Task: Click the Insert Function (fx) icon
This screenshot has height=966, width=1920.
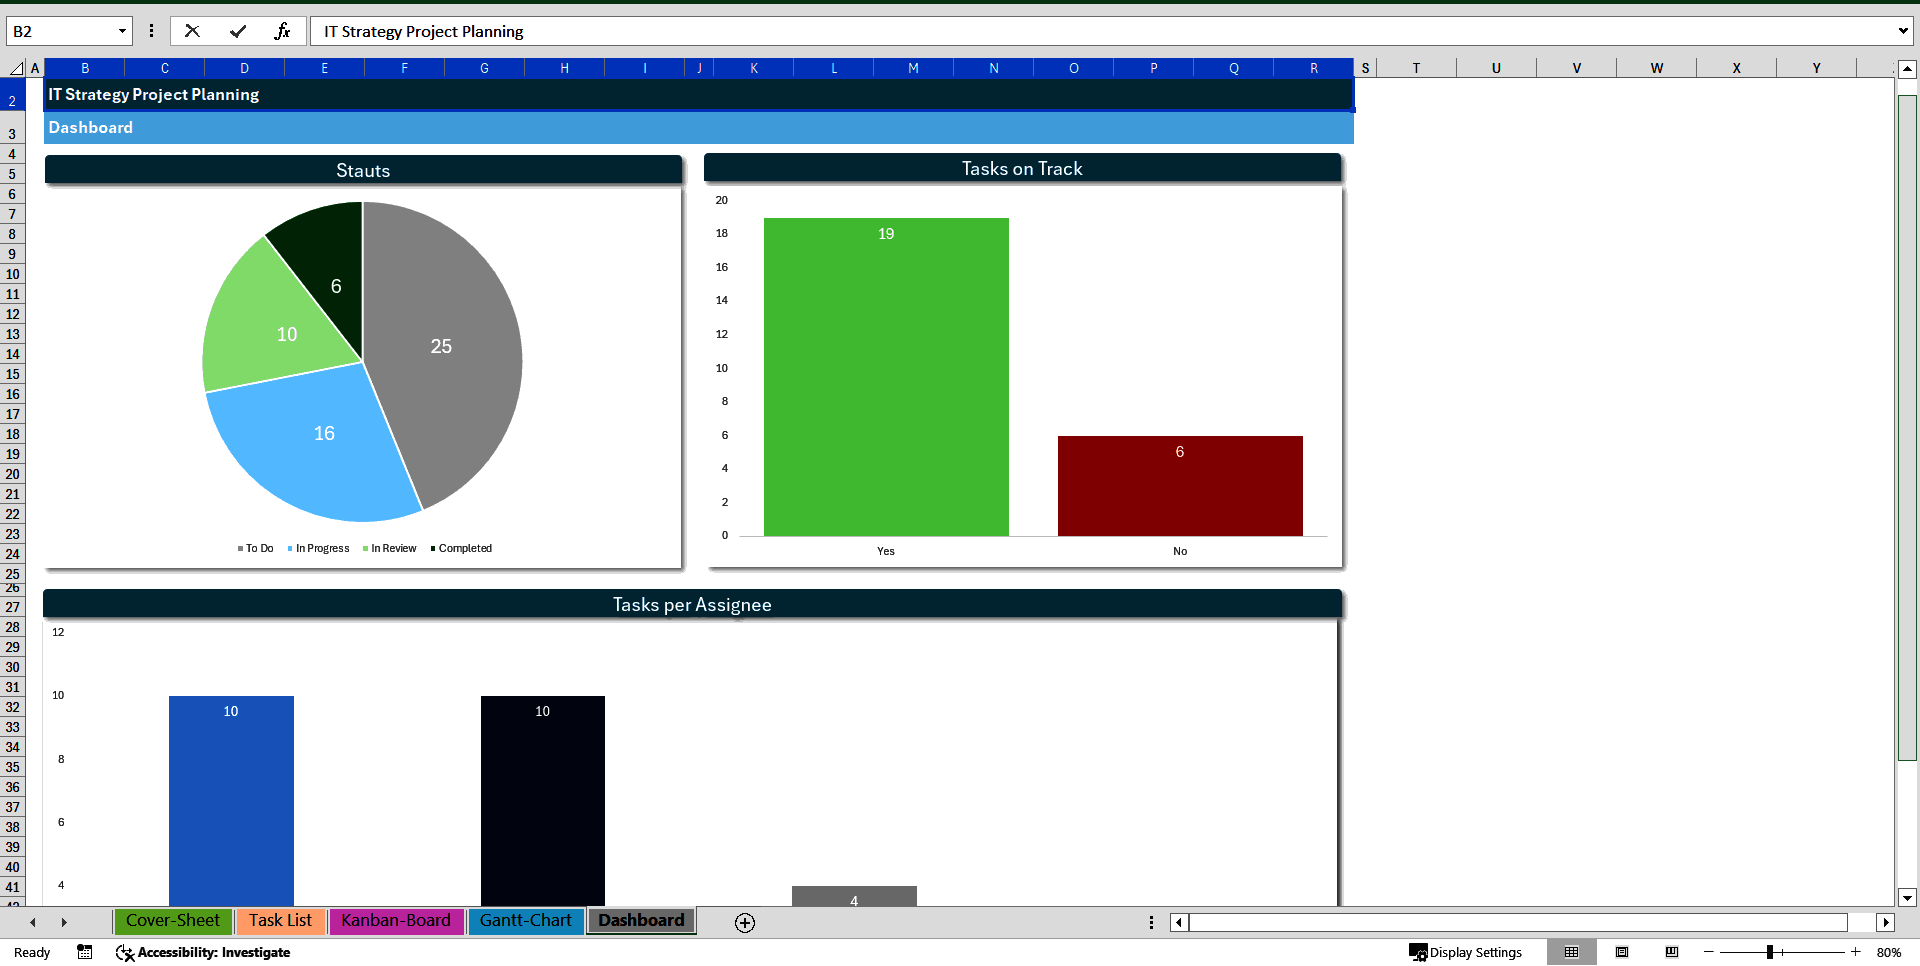Action: 283,31
